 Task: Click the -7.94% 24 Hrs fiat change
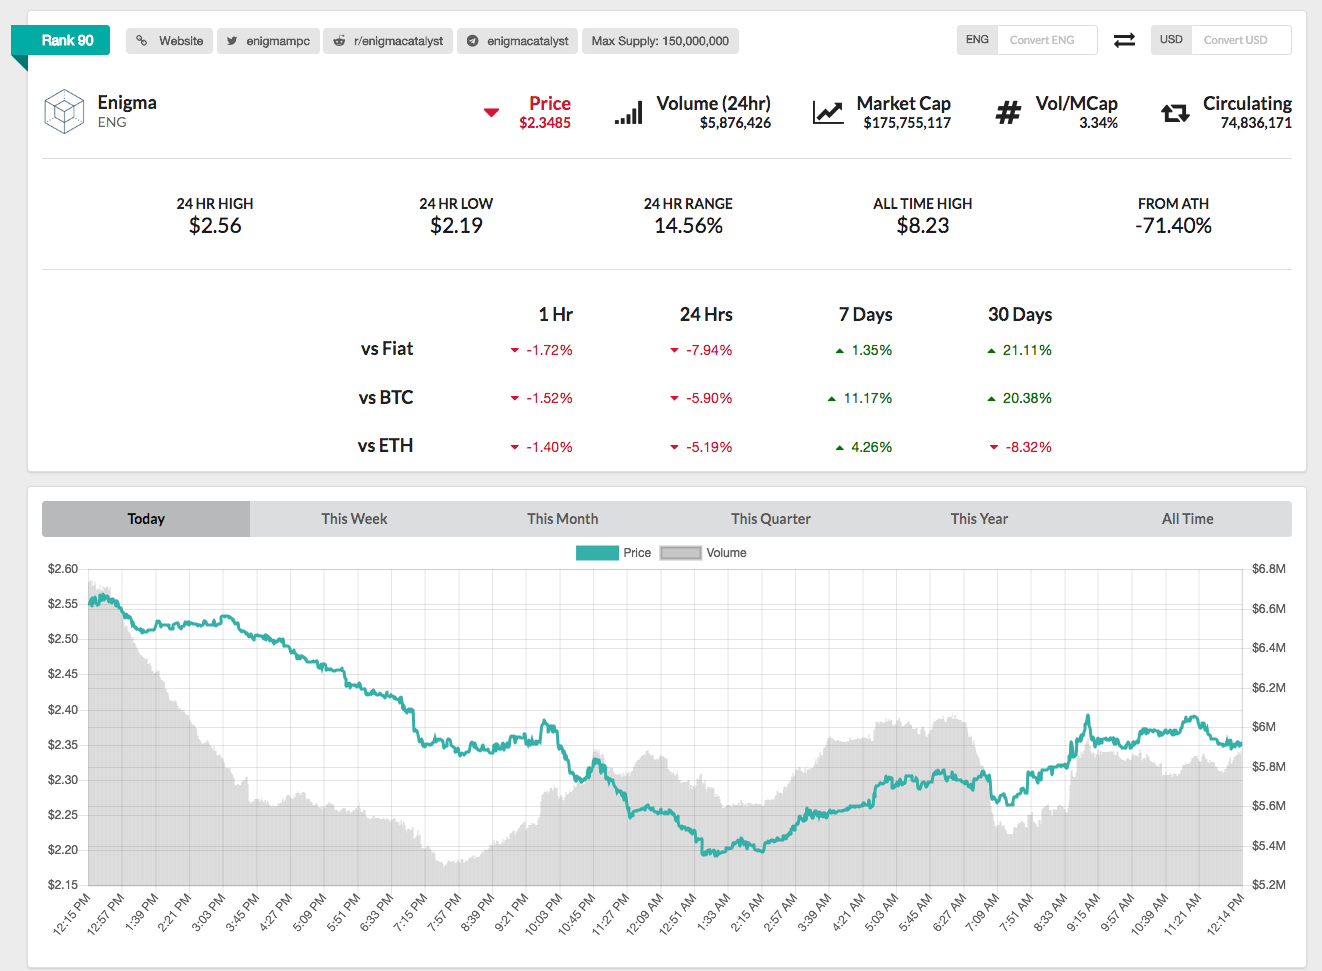tap(709, 351)
